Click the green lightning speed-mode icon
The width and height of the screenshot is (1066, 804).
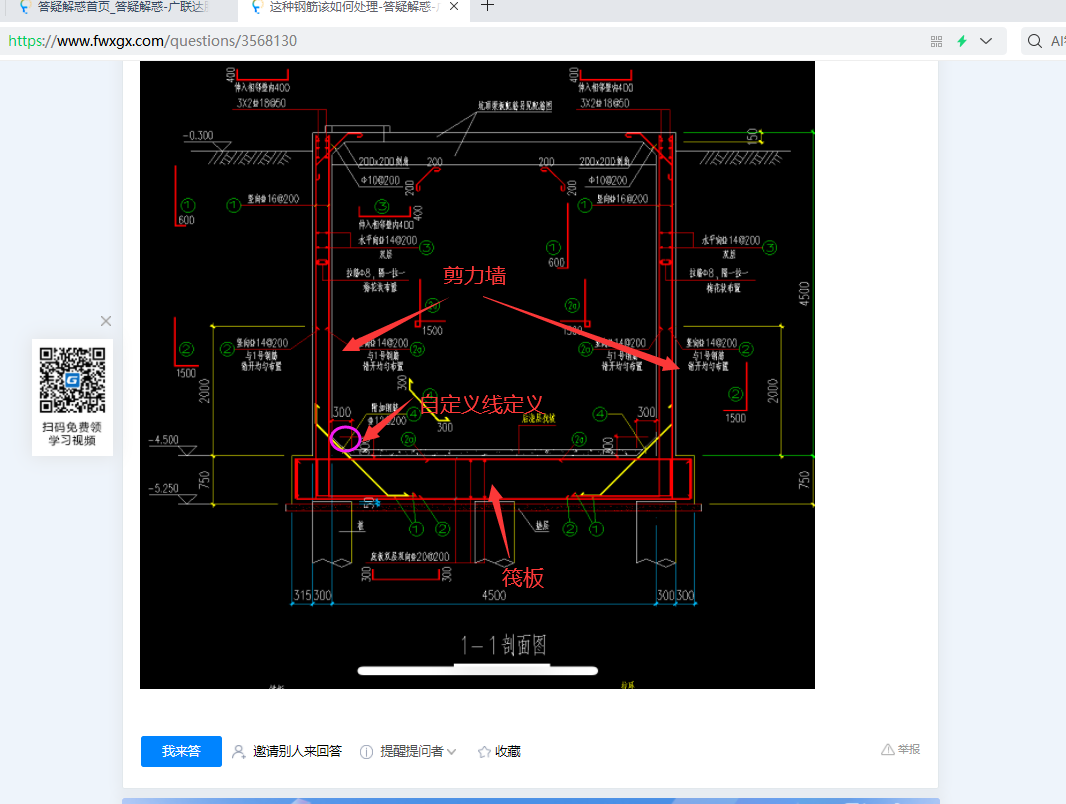point(962,41)
